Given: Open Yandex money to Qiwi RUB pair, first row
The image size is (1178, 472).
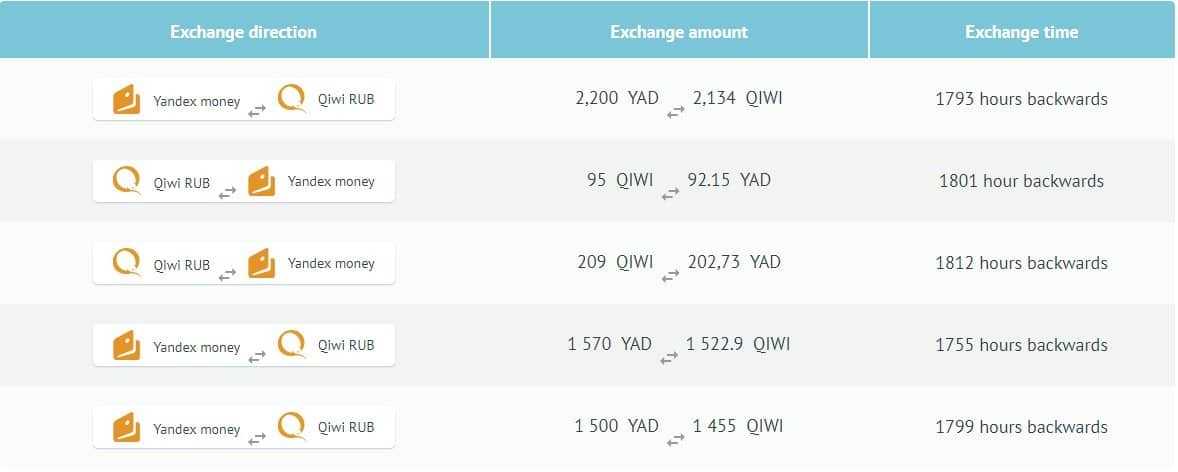Looking at the screenshot, I should pos(243,99).
